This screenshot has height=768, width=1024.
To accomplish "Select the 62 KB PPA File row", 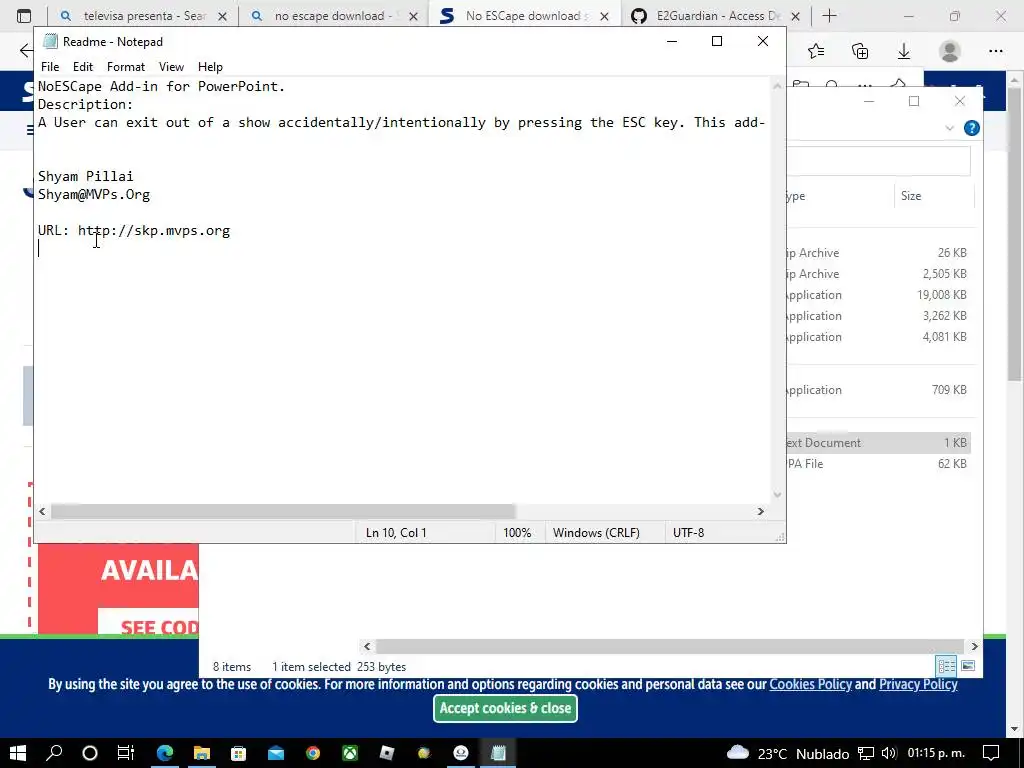I will click(878, 464).
